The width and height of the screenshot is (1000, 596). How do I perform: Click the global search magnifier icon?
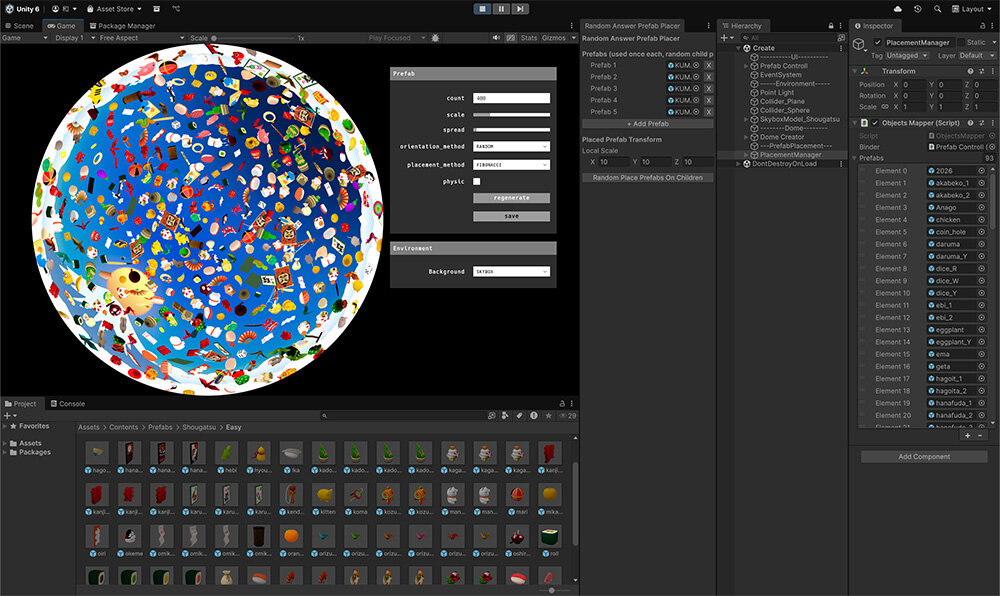[x=937, y=9]
